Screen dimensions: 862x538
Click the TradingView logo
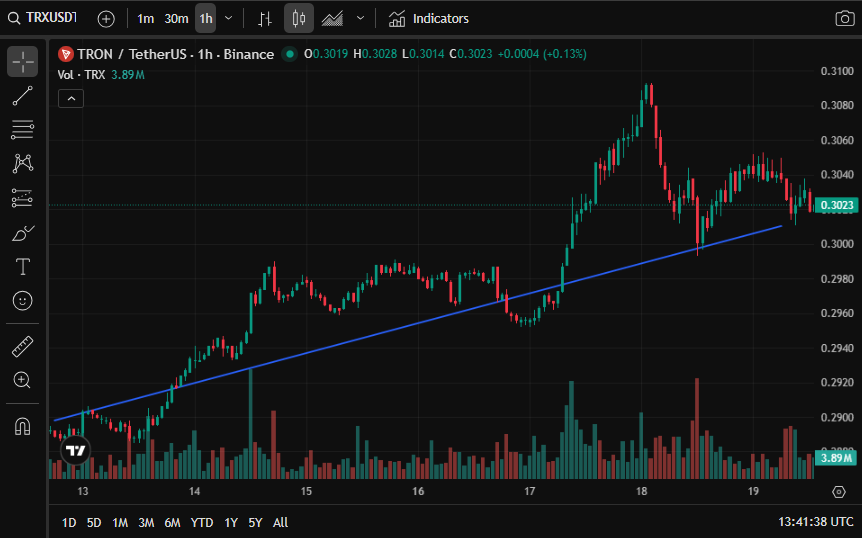pos(75,451)
